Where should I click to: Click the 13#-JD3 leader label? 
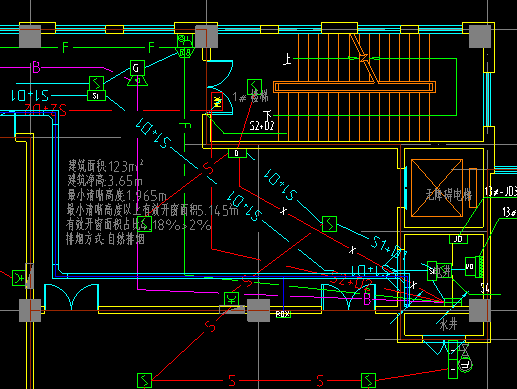point(501,191)
